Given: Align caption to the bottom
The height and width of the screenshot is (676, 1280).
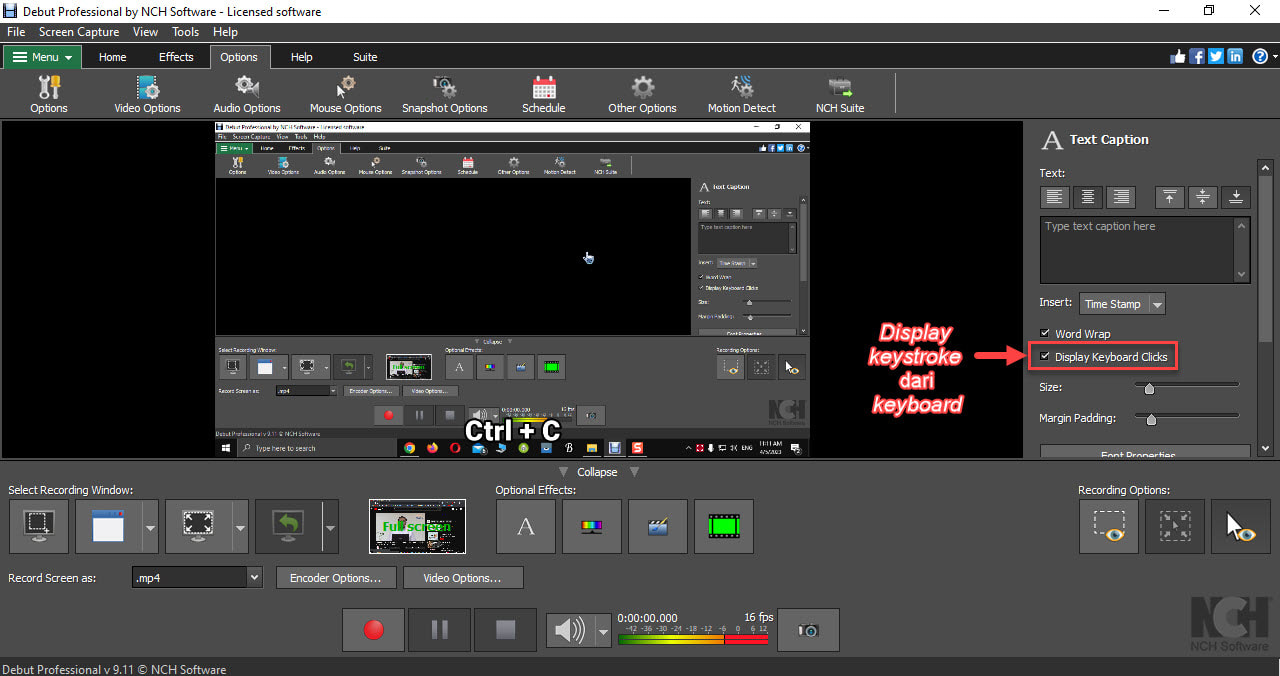Looking at the screenshot, I should tap(1236, 197).
